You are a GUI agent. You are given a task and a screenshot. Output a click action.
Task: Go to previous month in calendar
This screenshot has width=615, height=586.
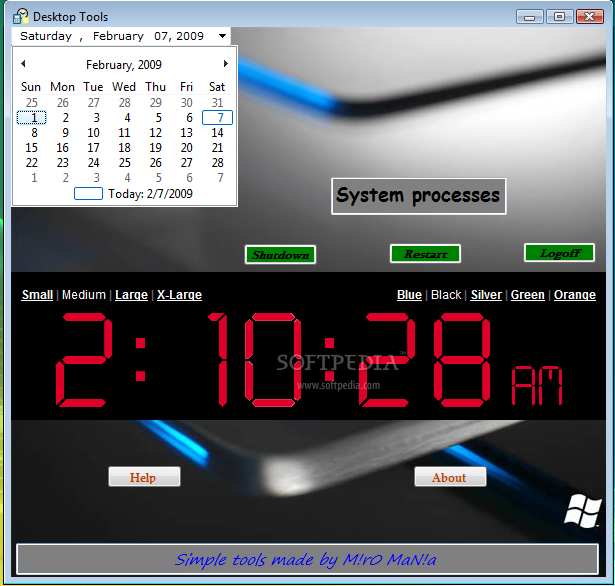(23, 64)
